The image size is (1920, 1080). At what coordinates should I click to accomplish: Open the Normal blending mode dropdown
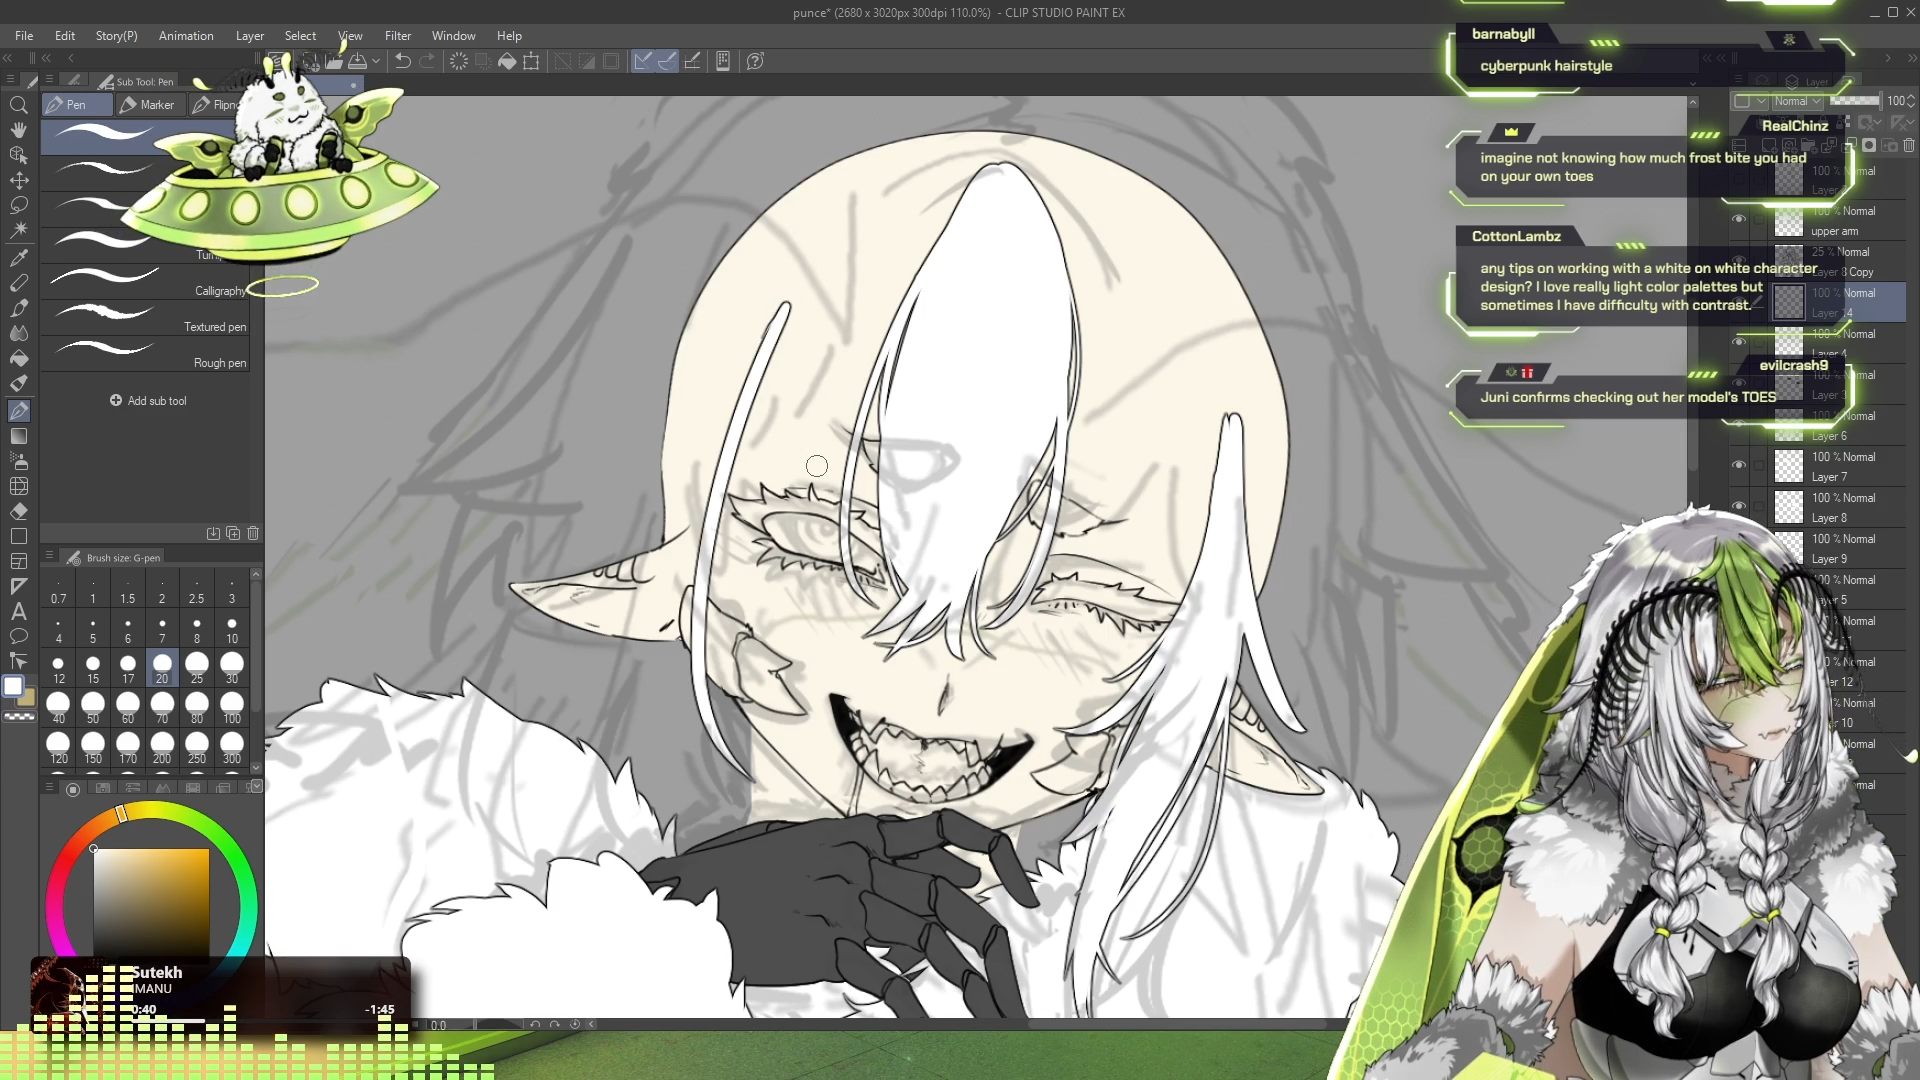pyautogui.click(x=1797, y=101)
